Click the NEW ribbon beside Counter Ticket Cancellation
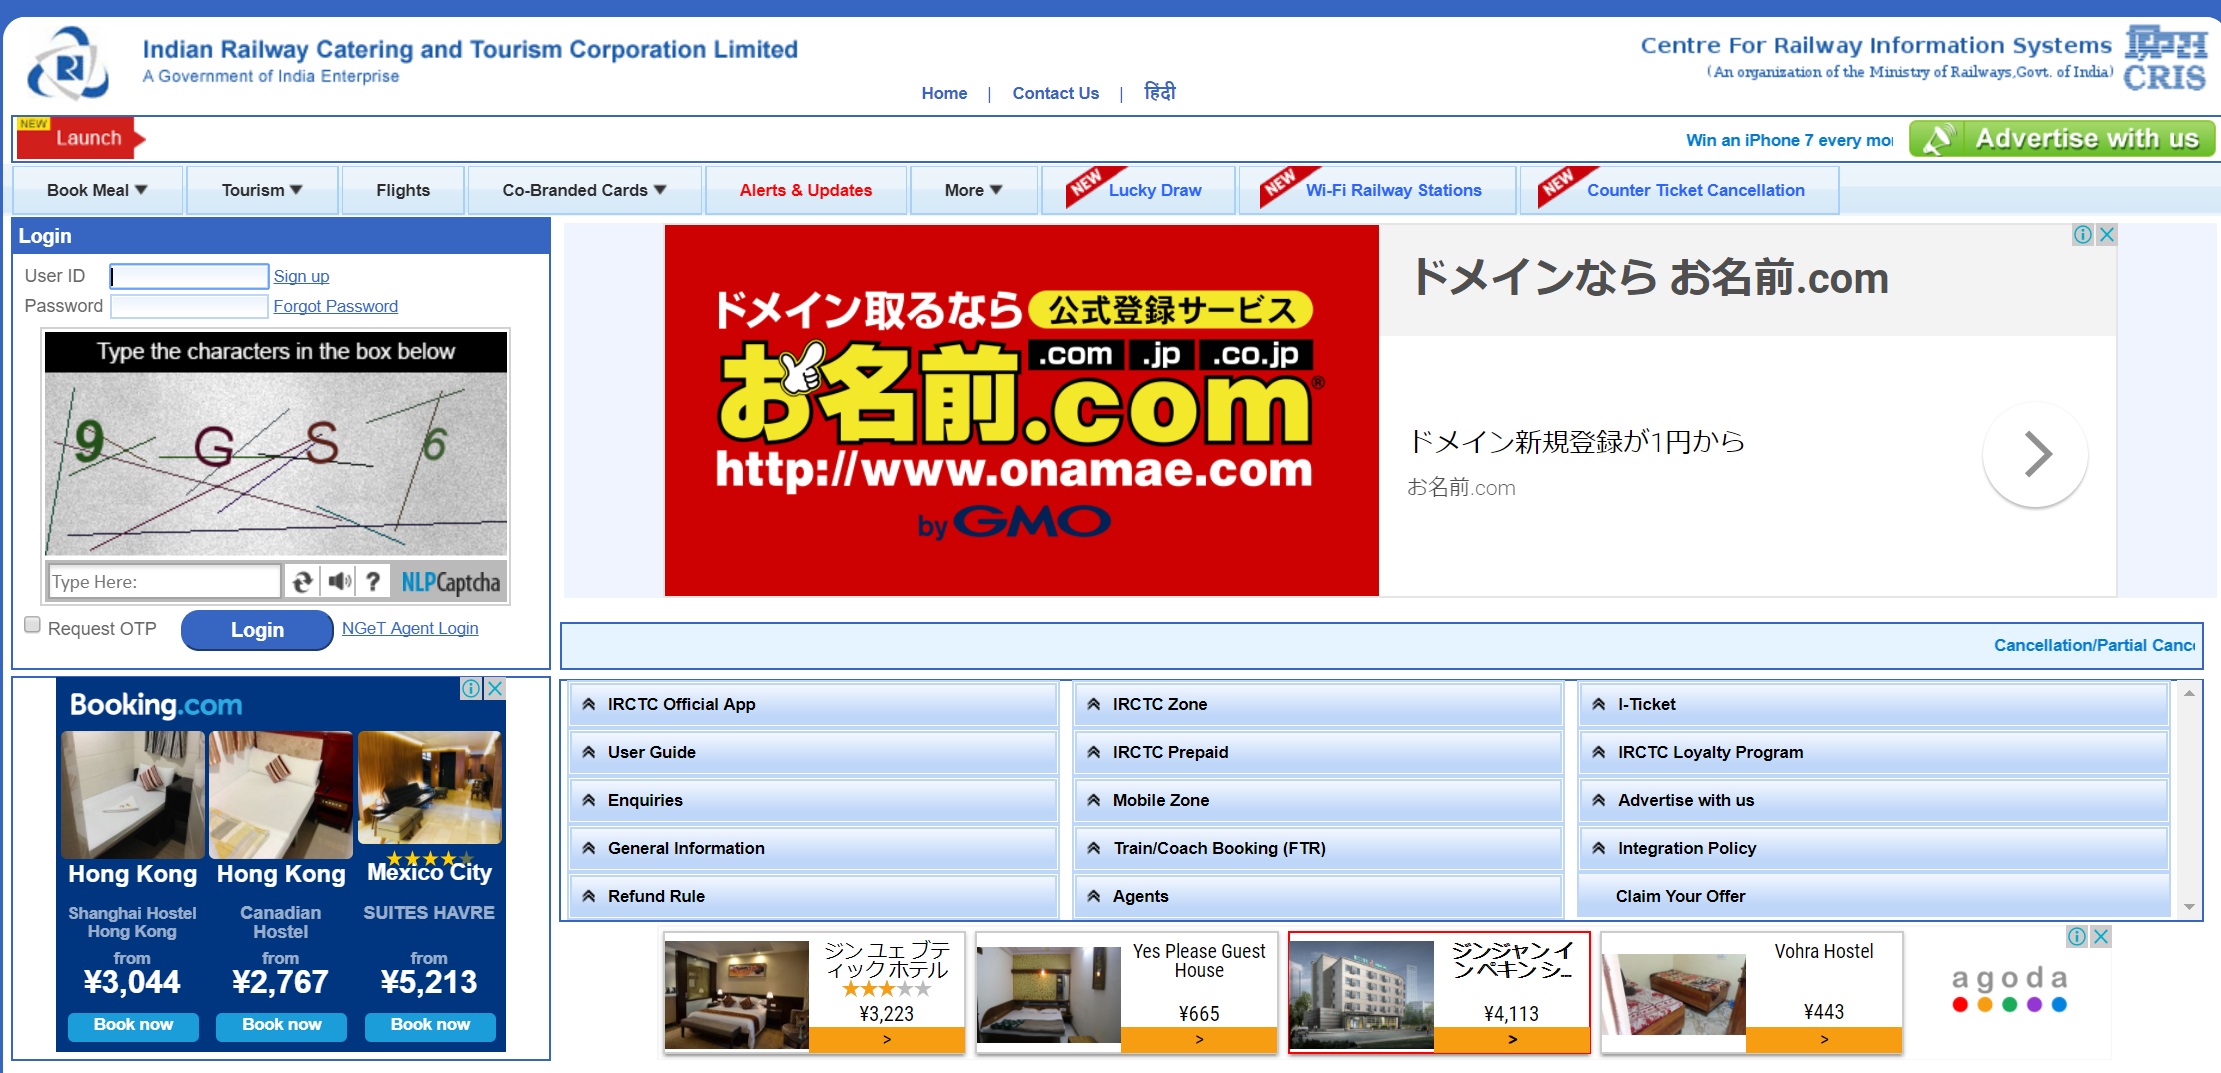2221x1073 pixels. point(1566,186)
